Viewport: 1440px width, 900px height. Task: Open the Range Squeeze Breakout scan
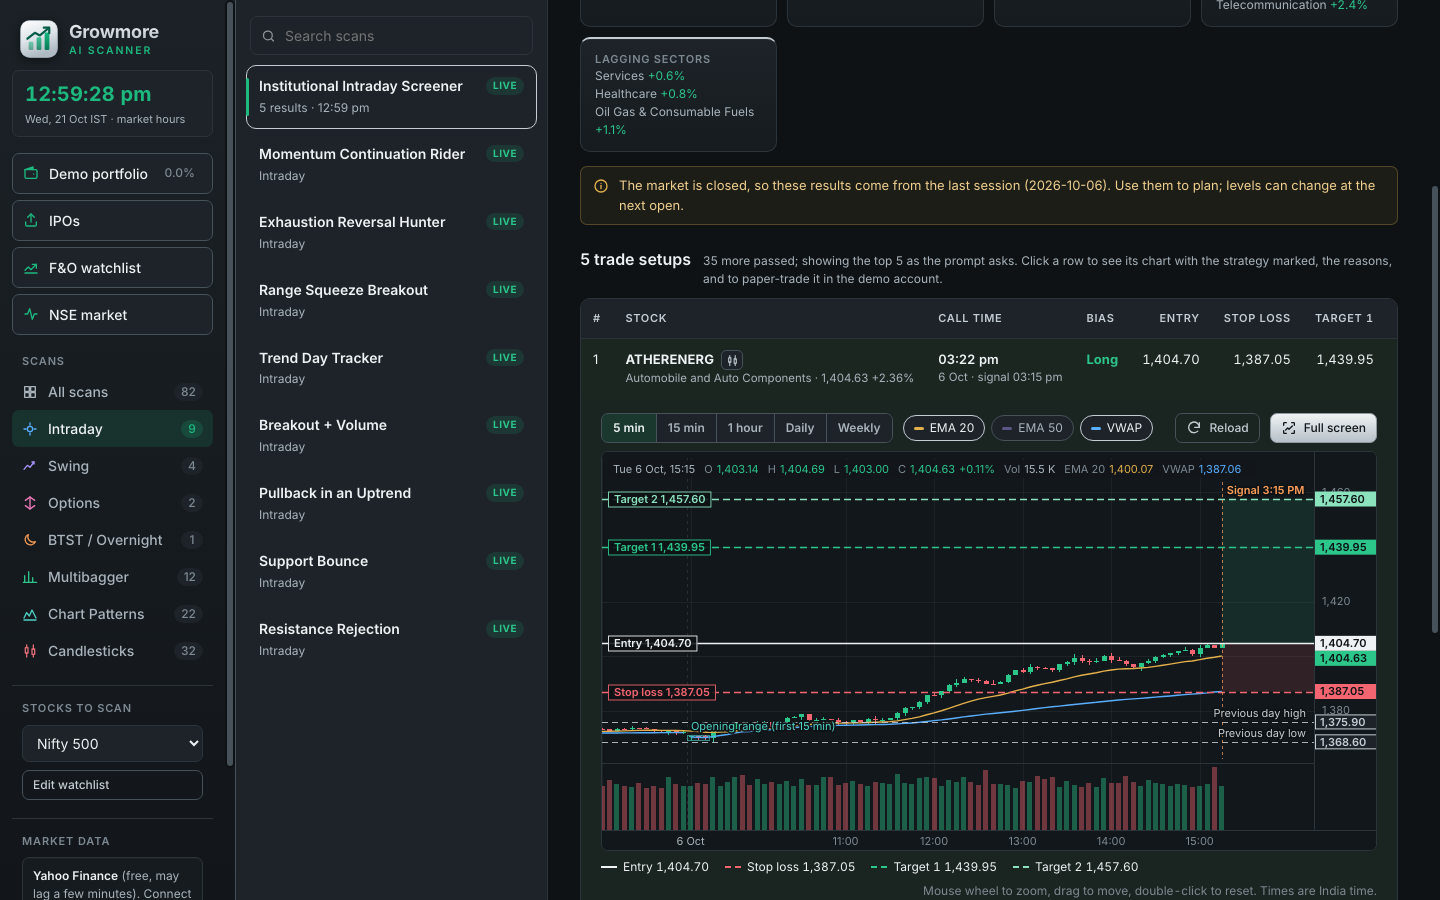391,301
